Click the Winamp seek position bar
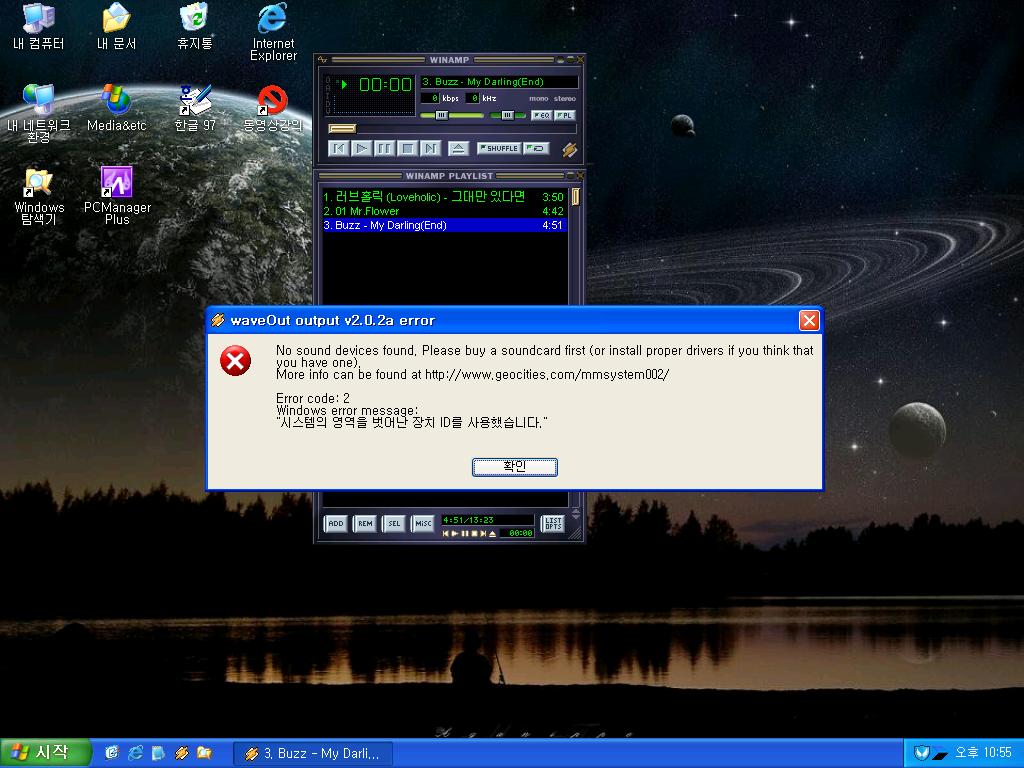Screen dimensions: 1024x768 452,129
